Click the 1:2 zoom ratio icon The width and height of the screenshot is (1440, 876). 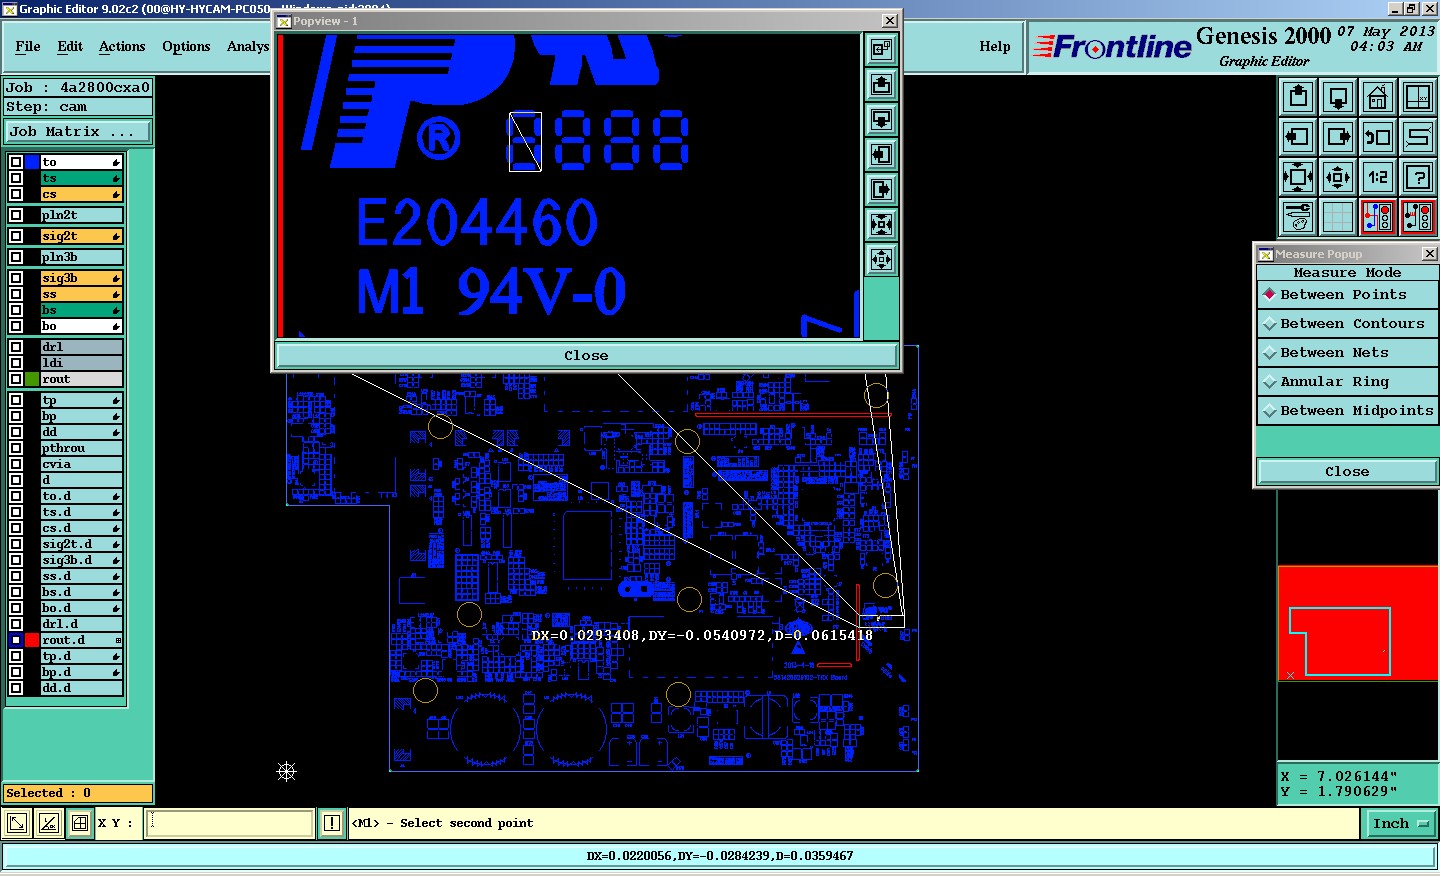tap(1378, 177)
